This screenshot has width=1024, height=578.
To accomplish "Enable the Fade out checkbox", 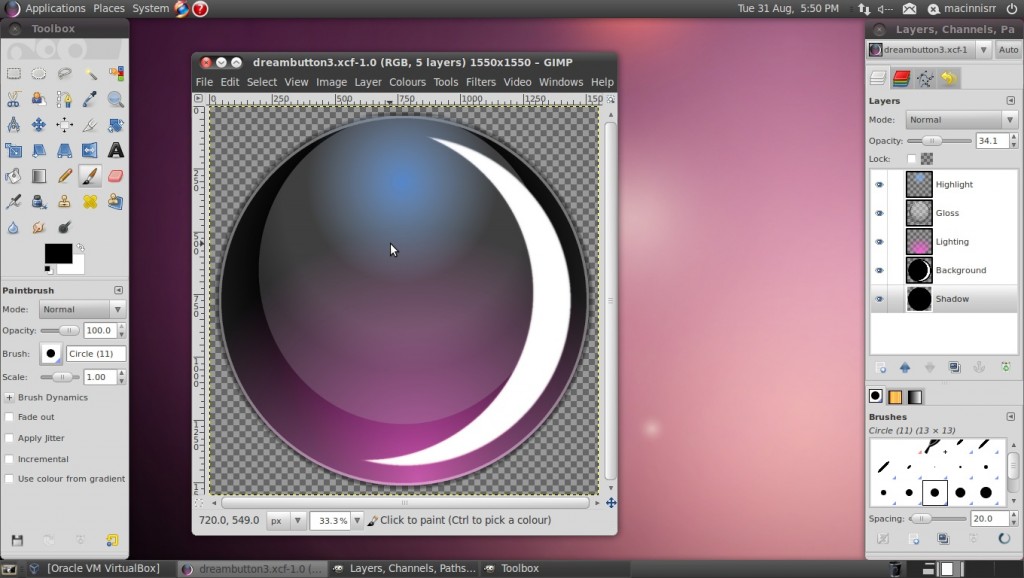I will (10, 417).
